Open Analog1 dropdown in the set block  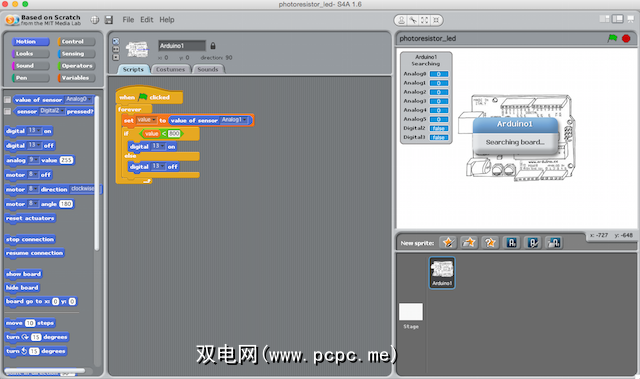point(234,120)
